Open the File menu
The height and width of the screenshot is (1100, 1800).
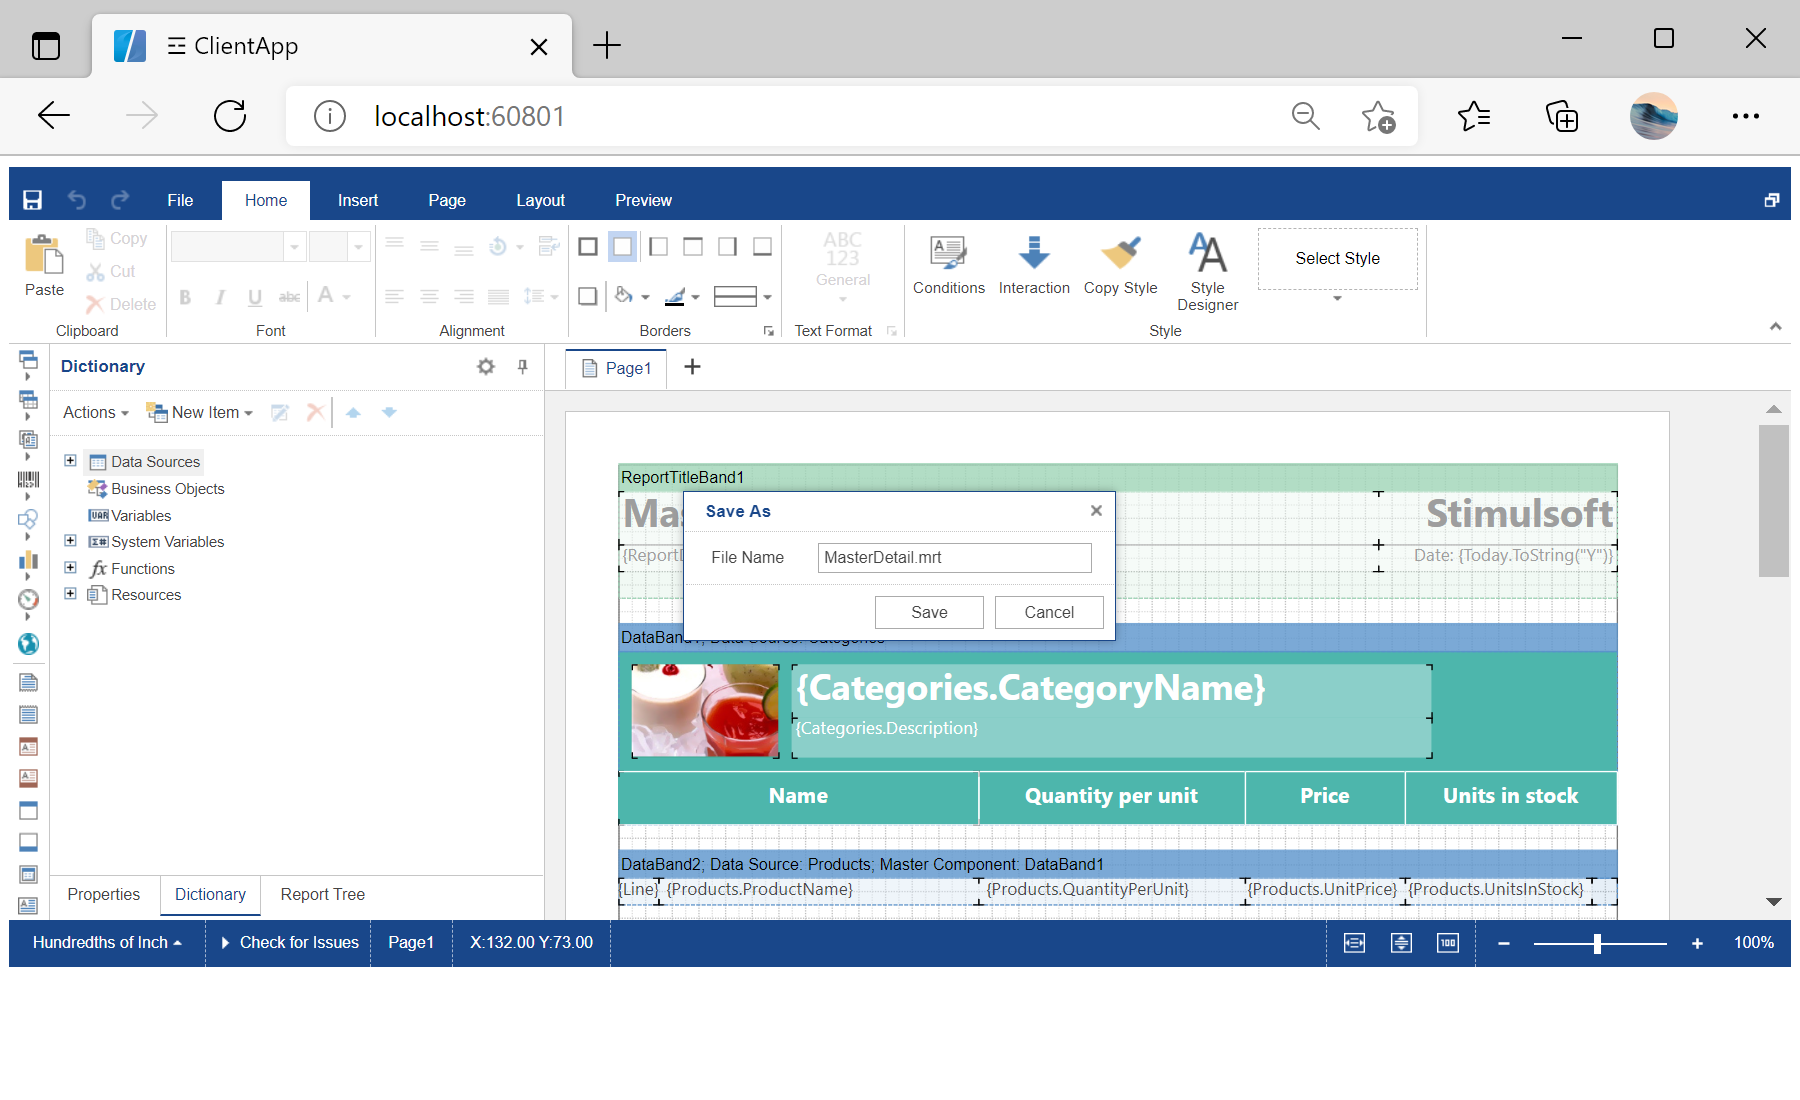180,200
